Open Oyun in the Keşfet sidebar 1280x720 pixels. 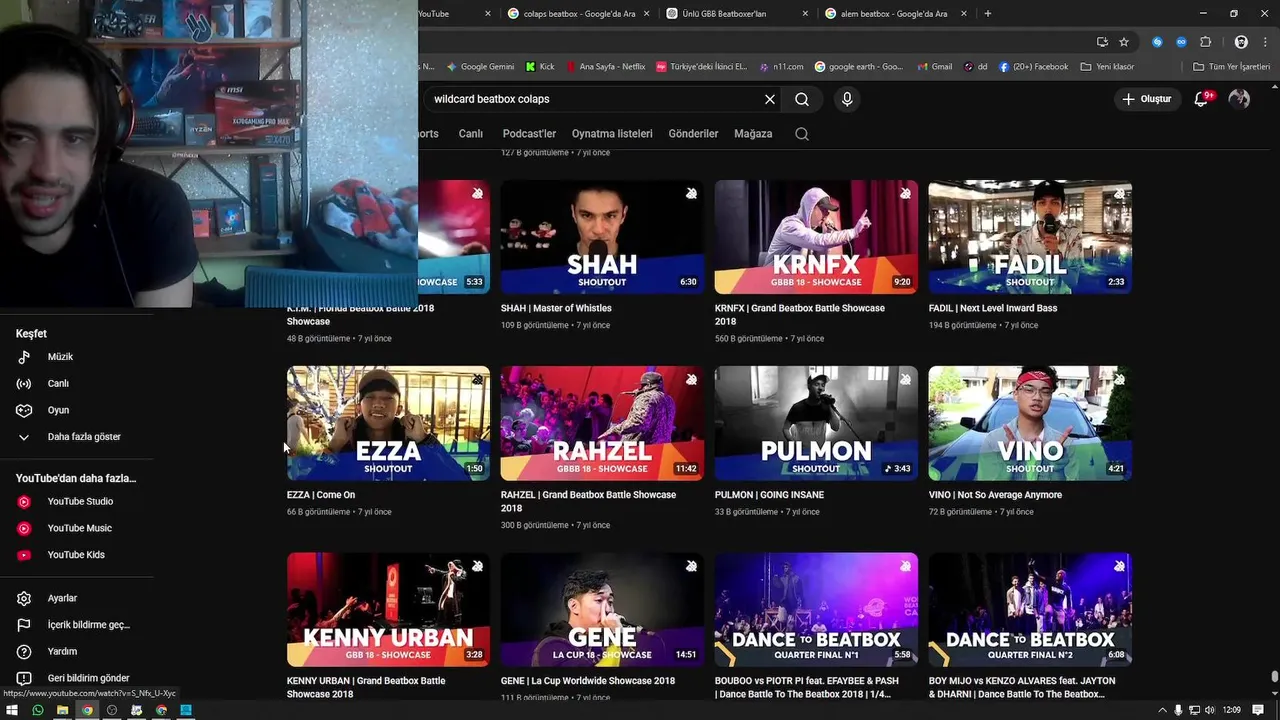77,410
